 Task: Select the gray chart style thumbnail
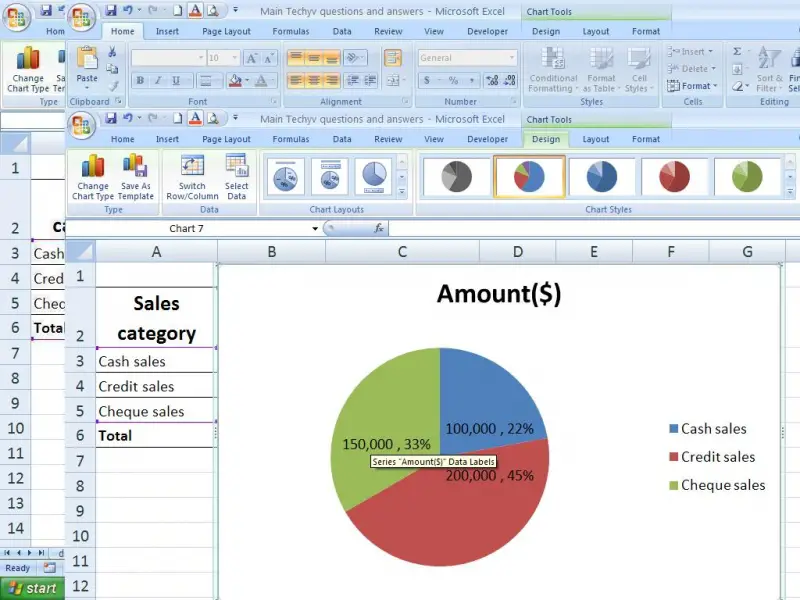(457, 177)
